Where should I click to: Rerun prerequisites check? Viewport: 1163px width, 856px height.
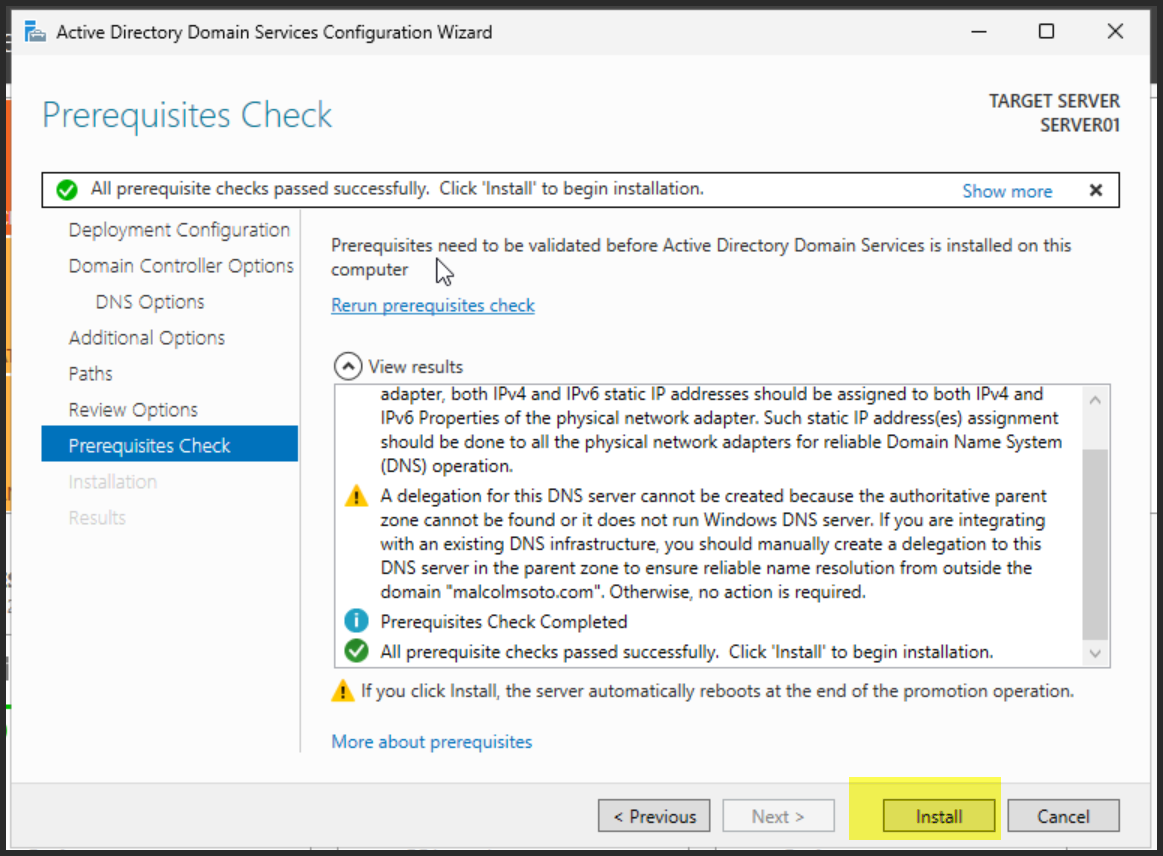pyautogui.click(x=432, y=306)
